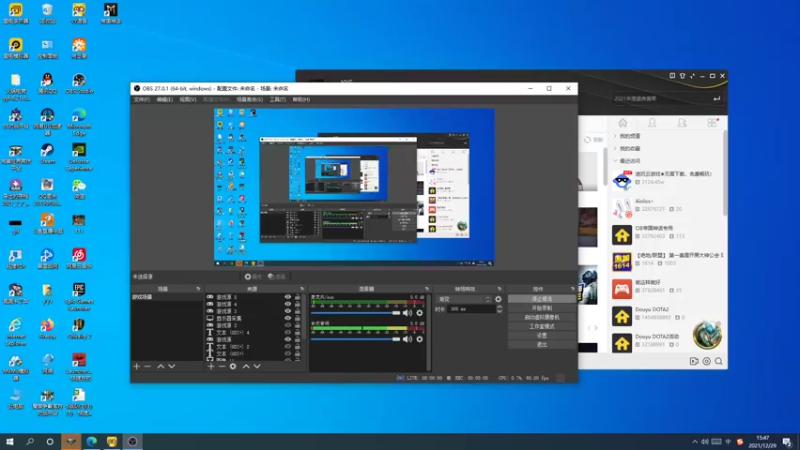Click the 设置 button in controls
The width and height of the screenshot is (800, 450).
(541, 335)
